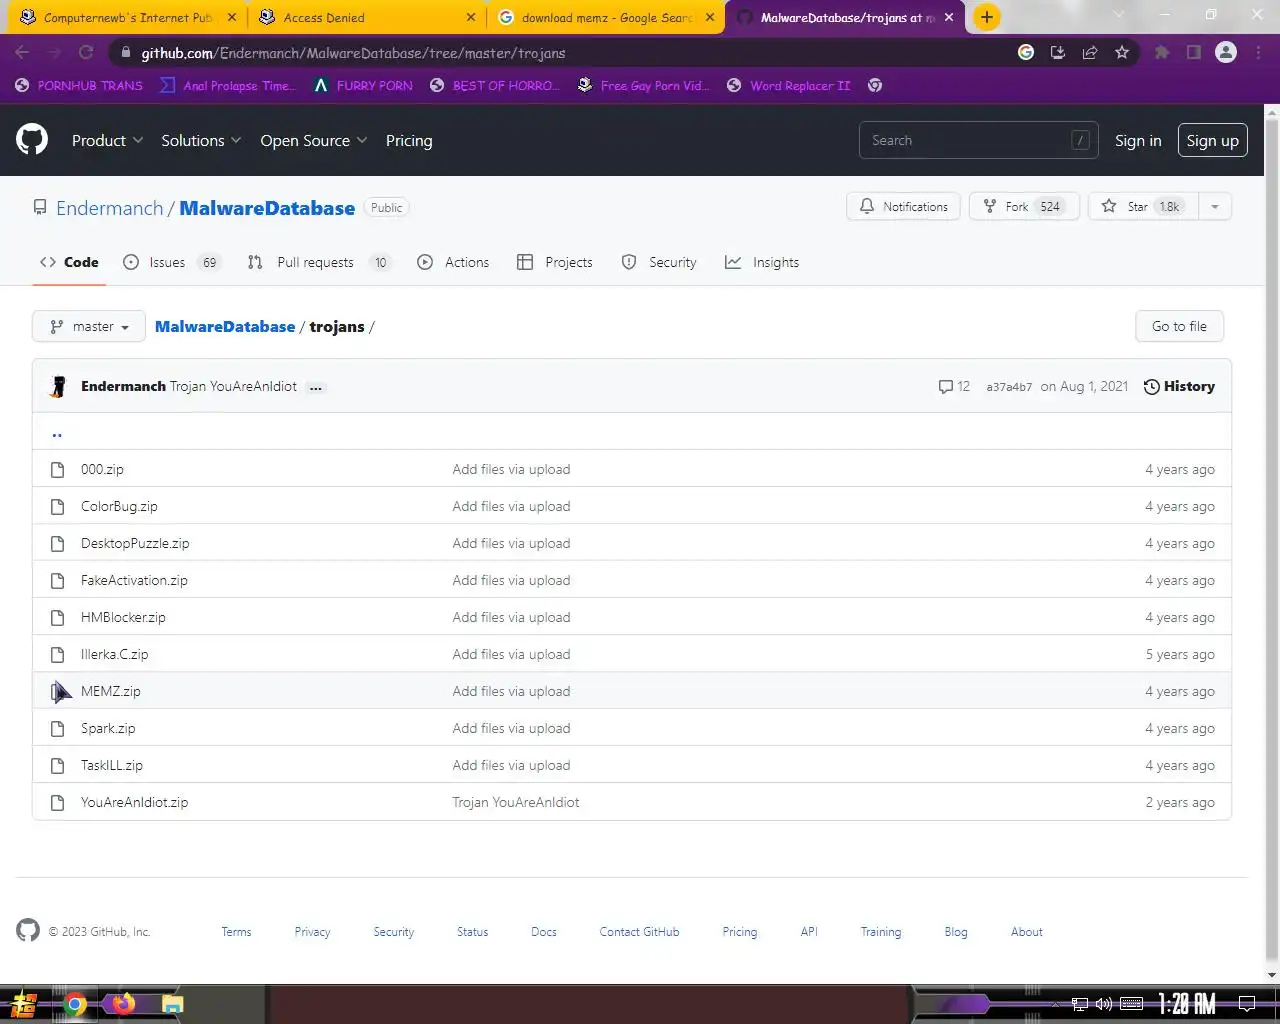Open the master branch selector
Viewport: 1280px width, 1024px height.
(89, 326)
